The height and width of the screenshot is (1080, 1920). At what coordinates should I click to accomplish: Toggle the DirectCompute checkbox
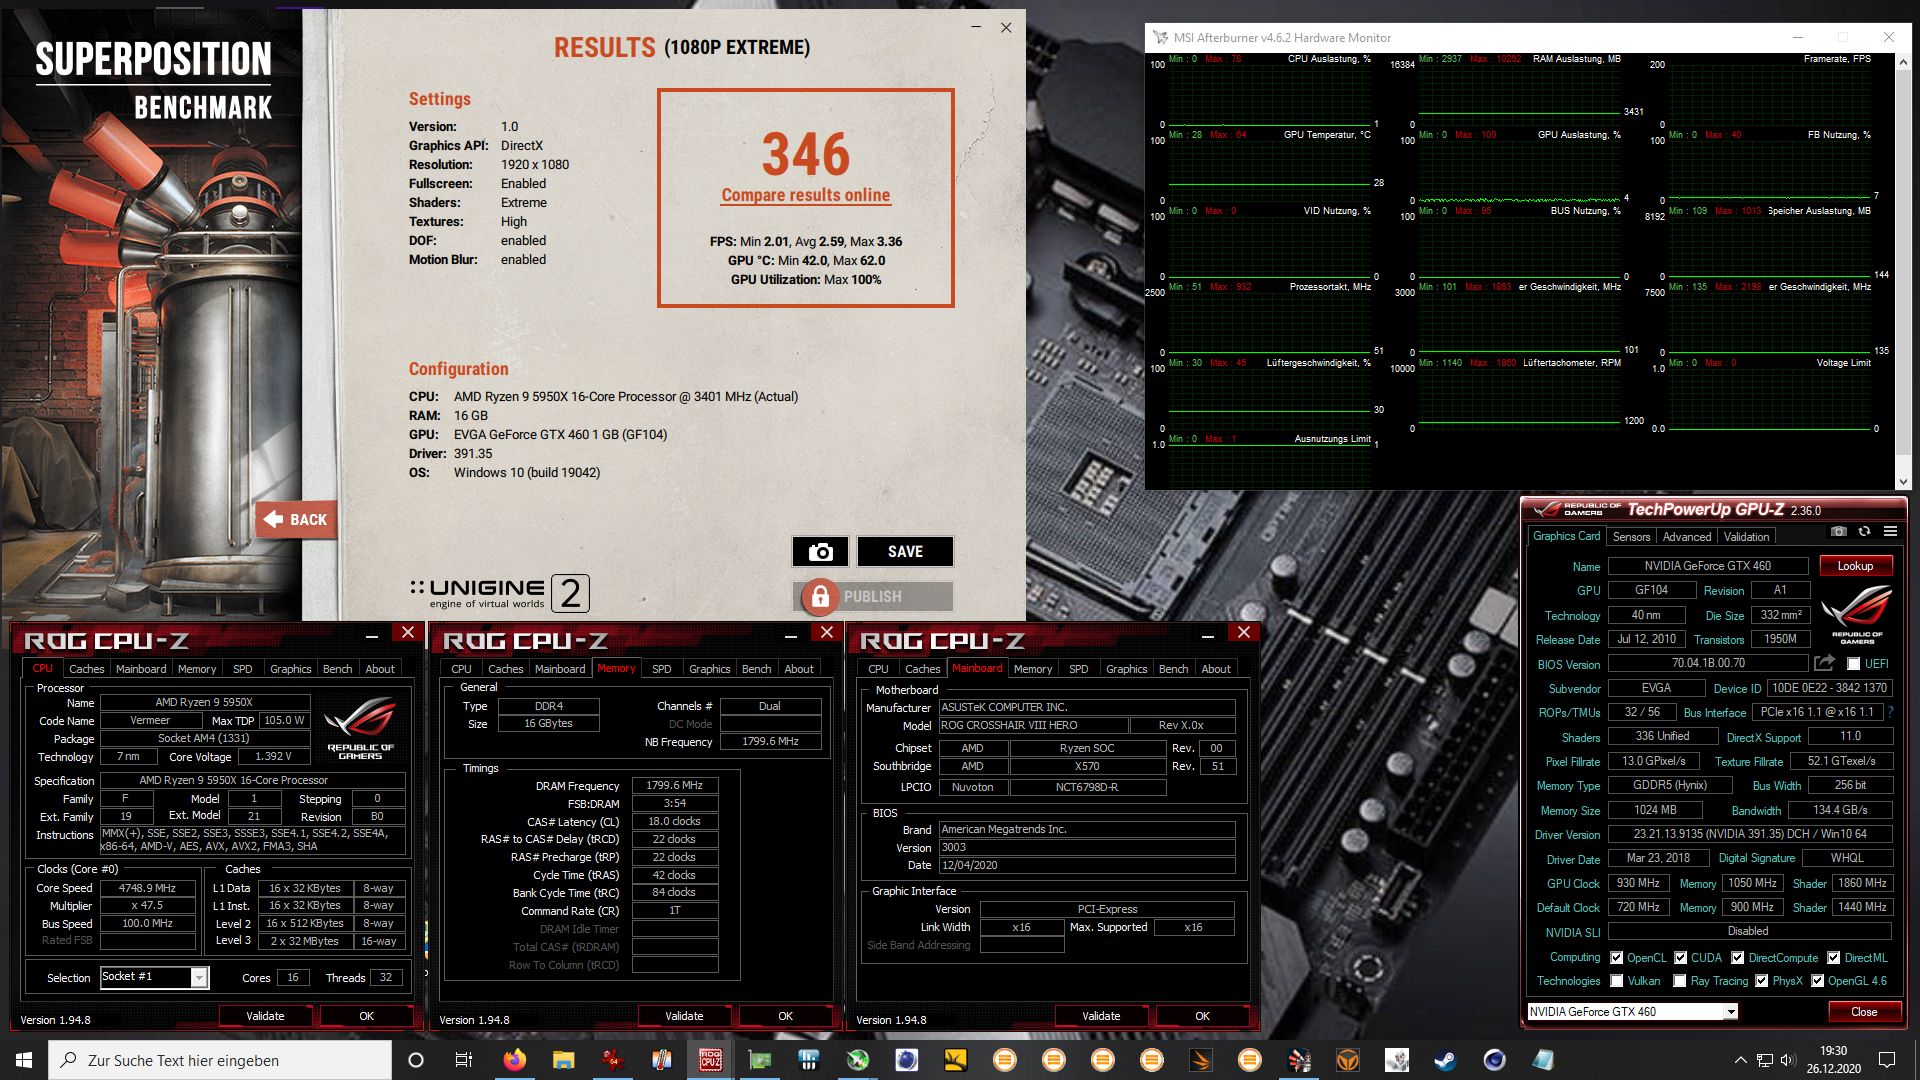[x=1737, y=958]
